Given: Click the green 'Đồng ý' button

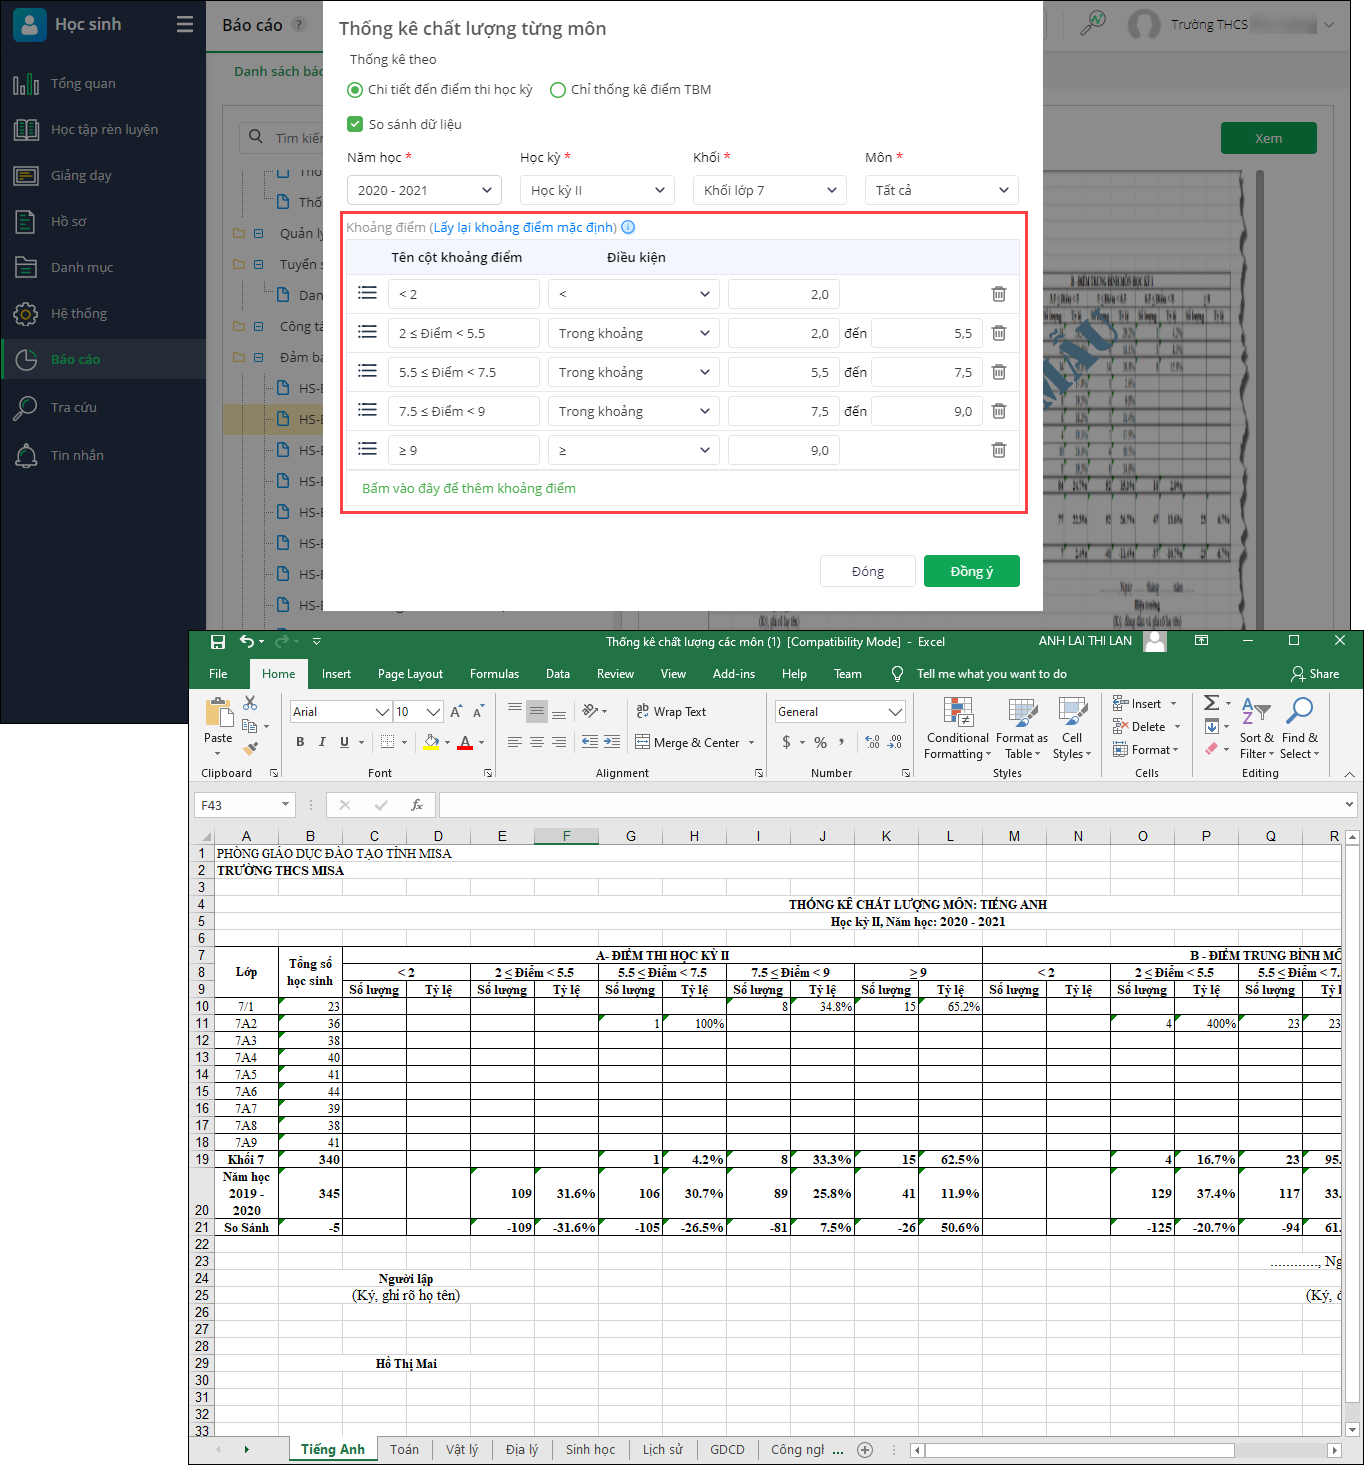Looking at the screenshot, I should pos(971,571).
